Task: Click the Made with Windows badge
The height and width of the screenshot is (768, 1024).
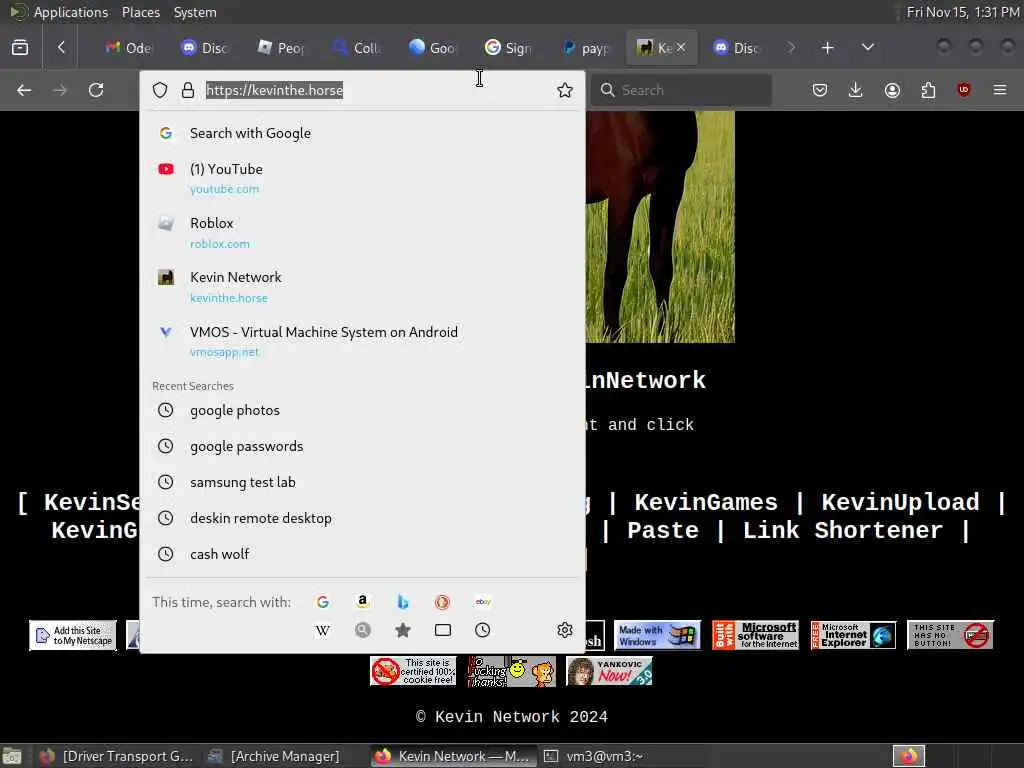Action: (x=657, y=635)
